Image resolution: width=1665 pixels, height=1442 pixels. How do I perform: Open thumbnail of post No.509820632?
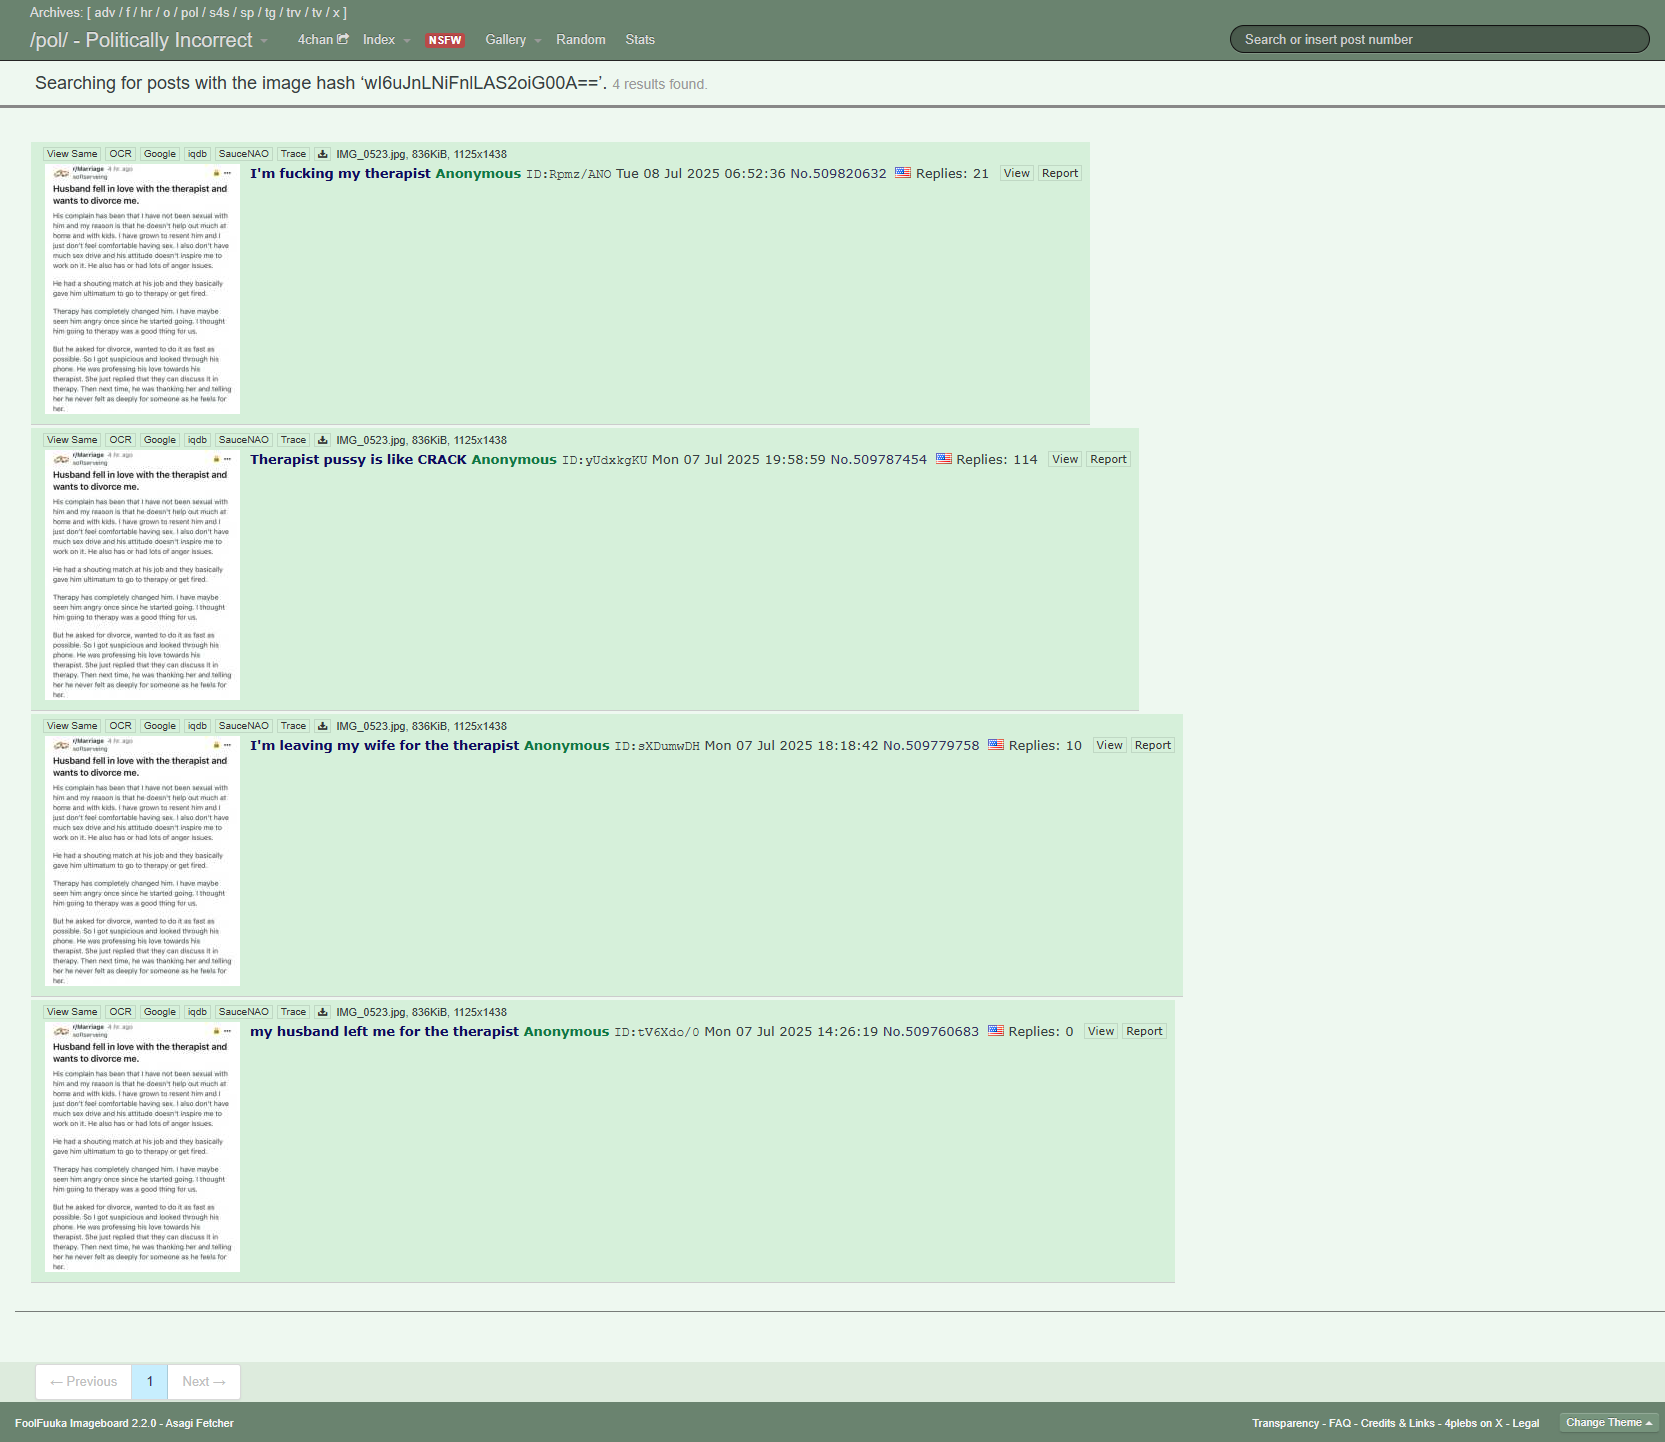tap(142, 289)
